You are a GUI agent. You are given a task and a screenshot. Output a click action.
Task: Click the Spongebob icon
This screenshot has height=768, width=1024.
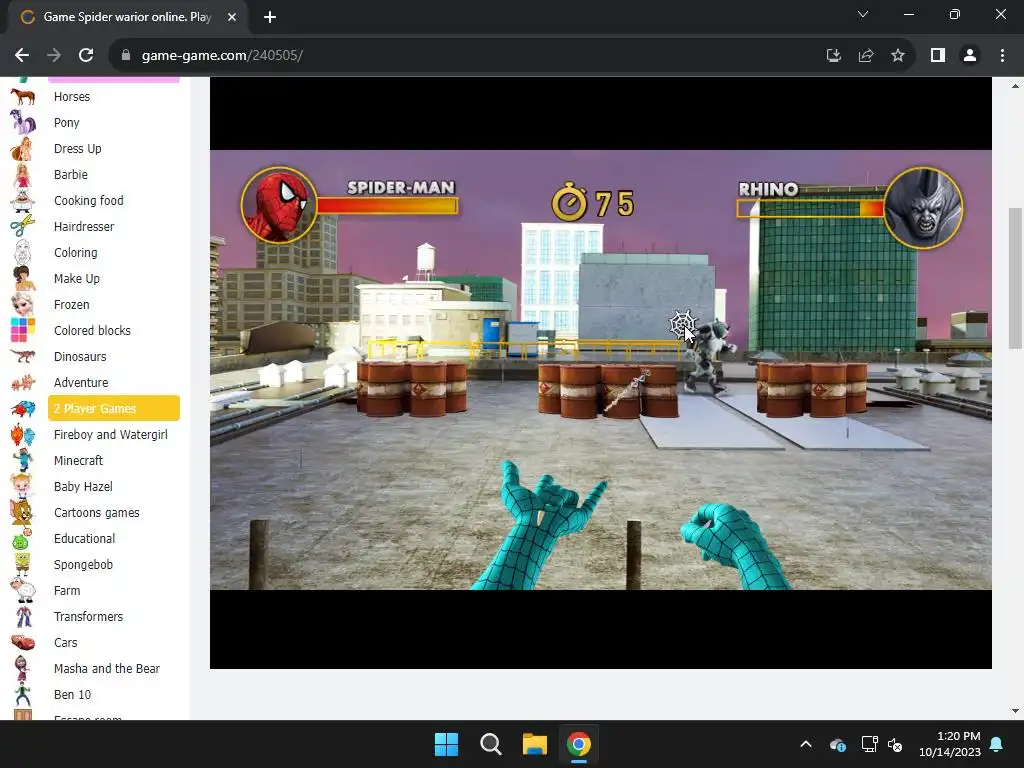click(x=22, y=565)
